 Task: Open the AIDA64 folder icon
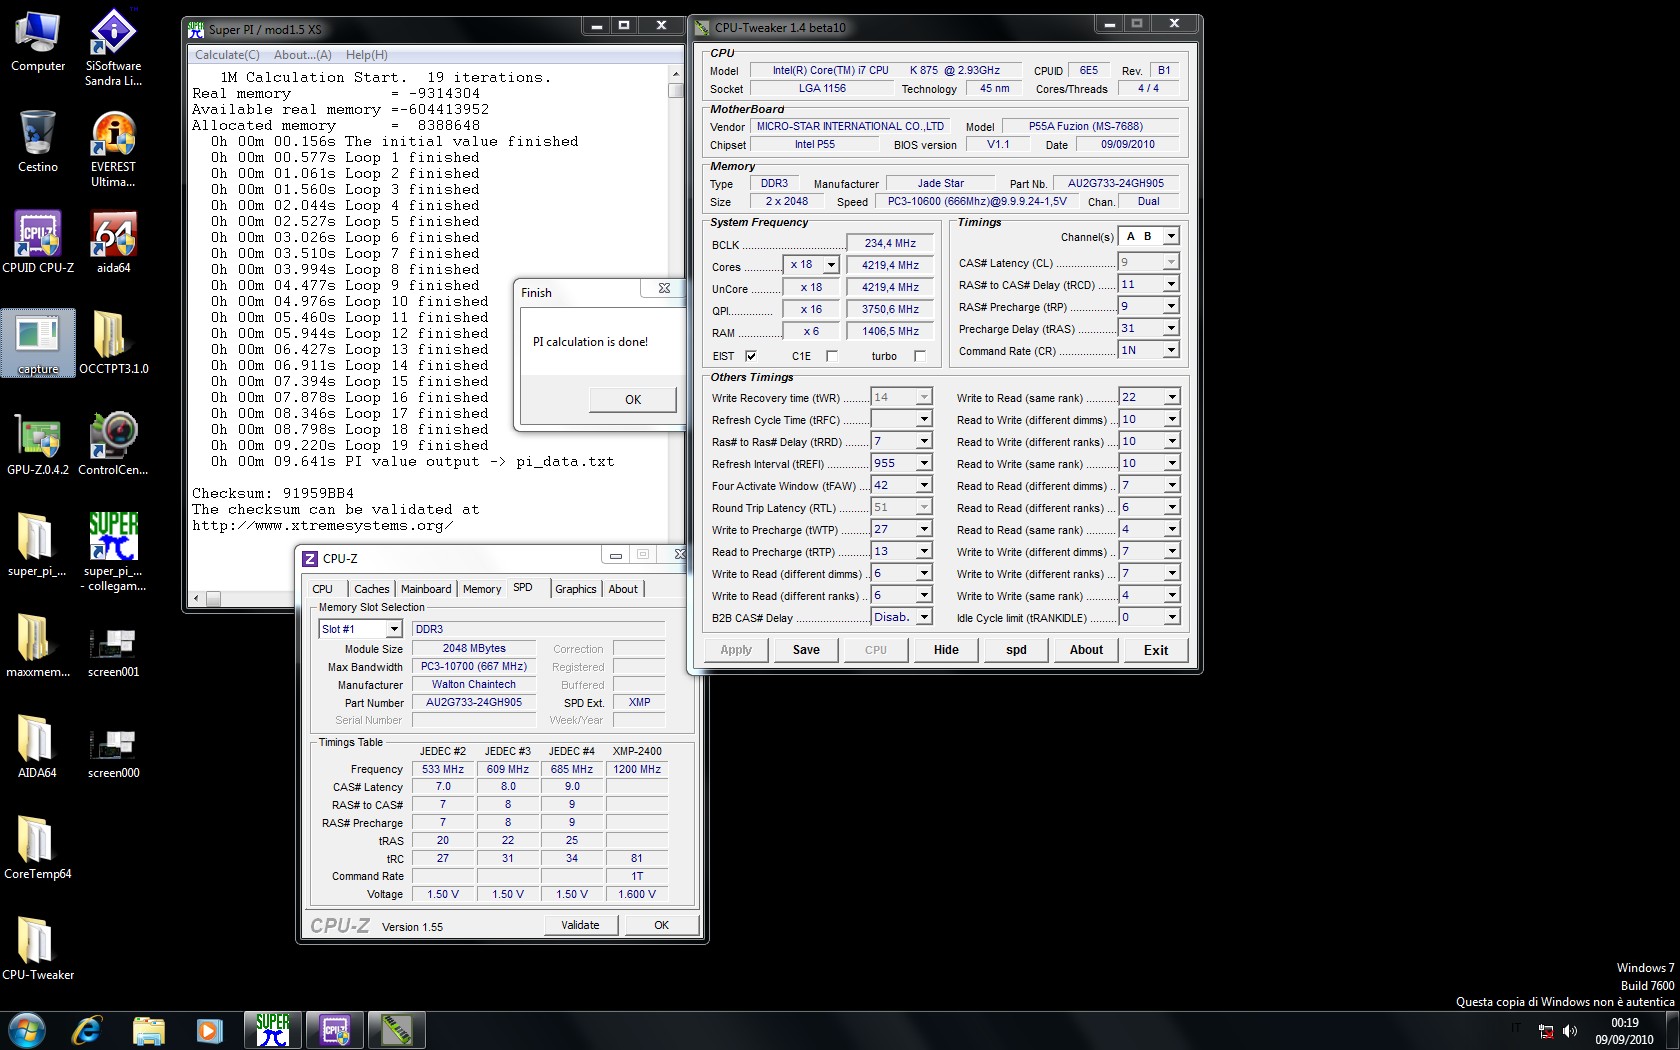(37, 746)
